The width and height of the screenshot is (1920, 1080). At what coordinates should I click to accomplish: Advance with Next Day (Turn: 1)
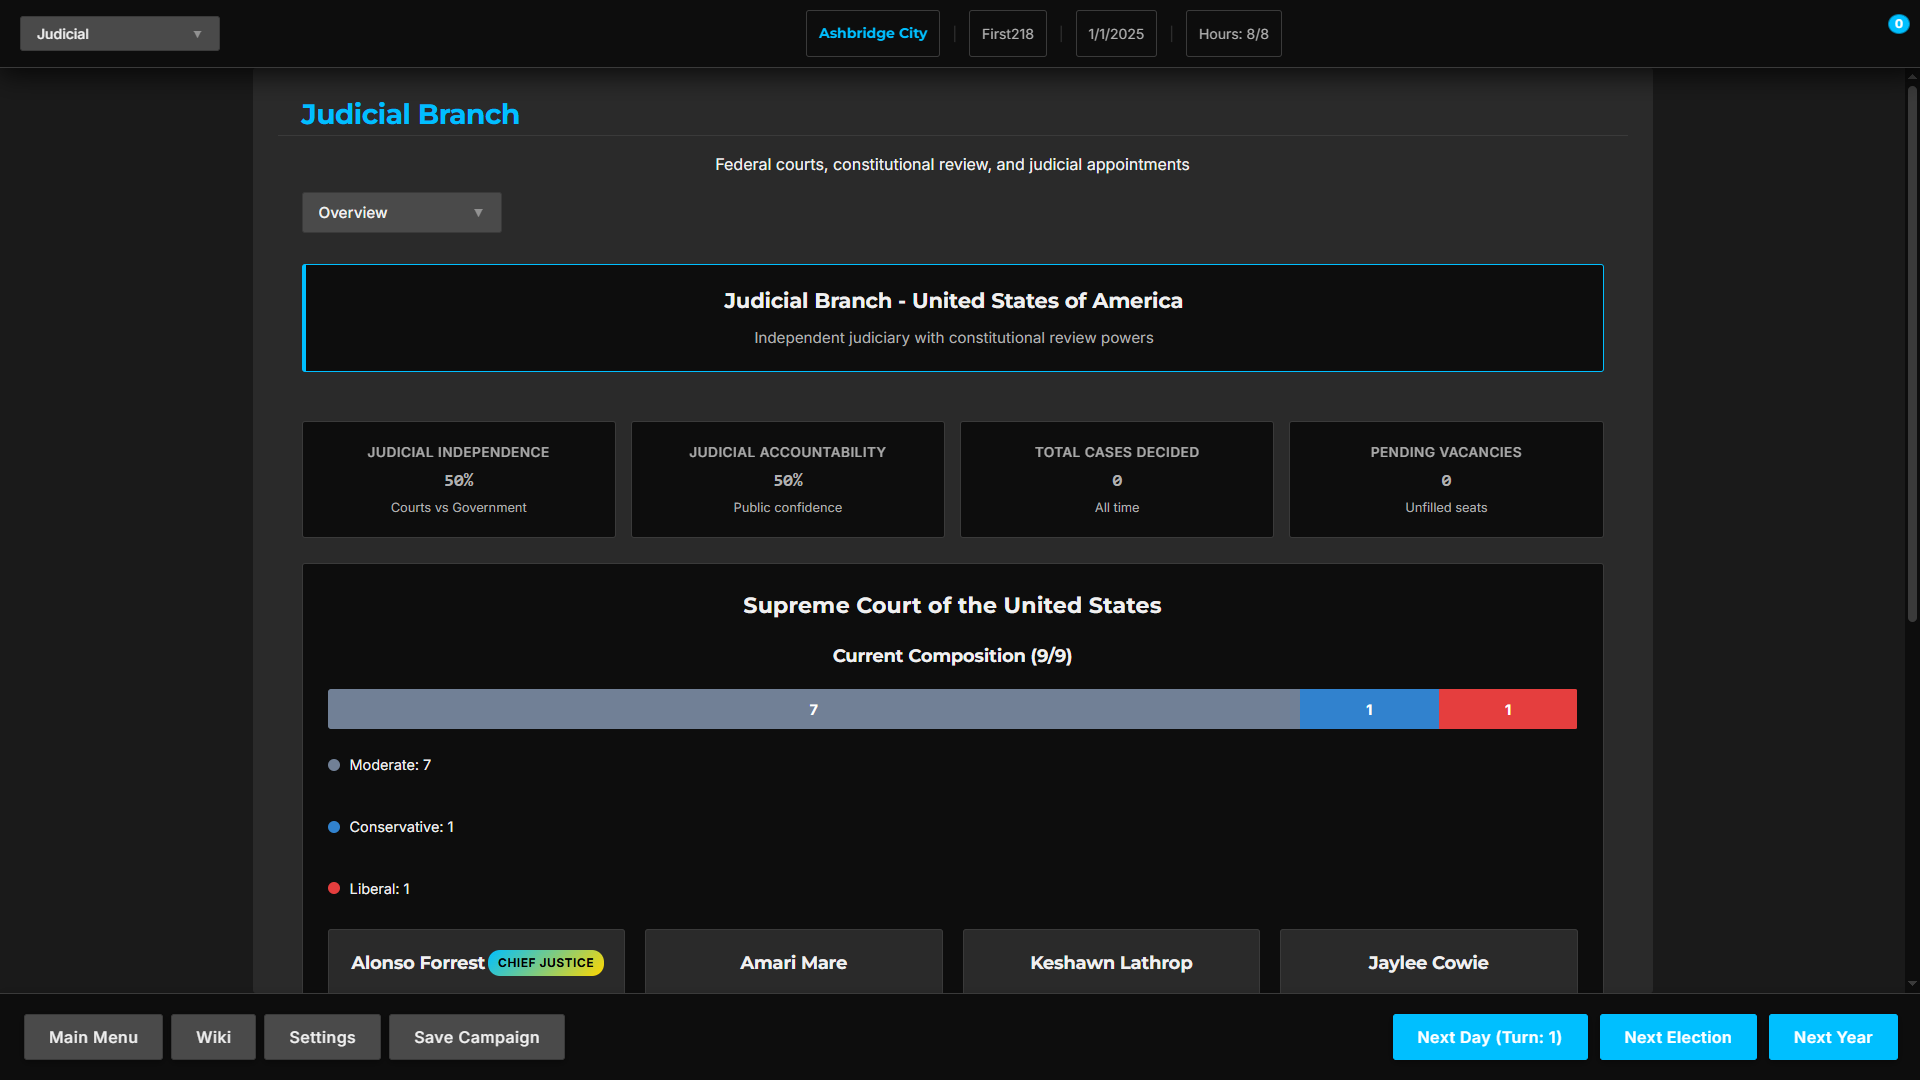coord(1489,1037)
